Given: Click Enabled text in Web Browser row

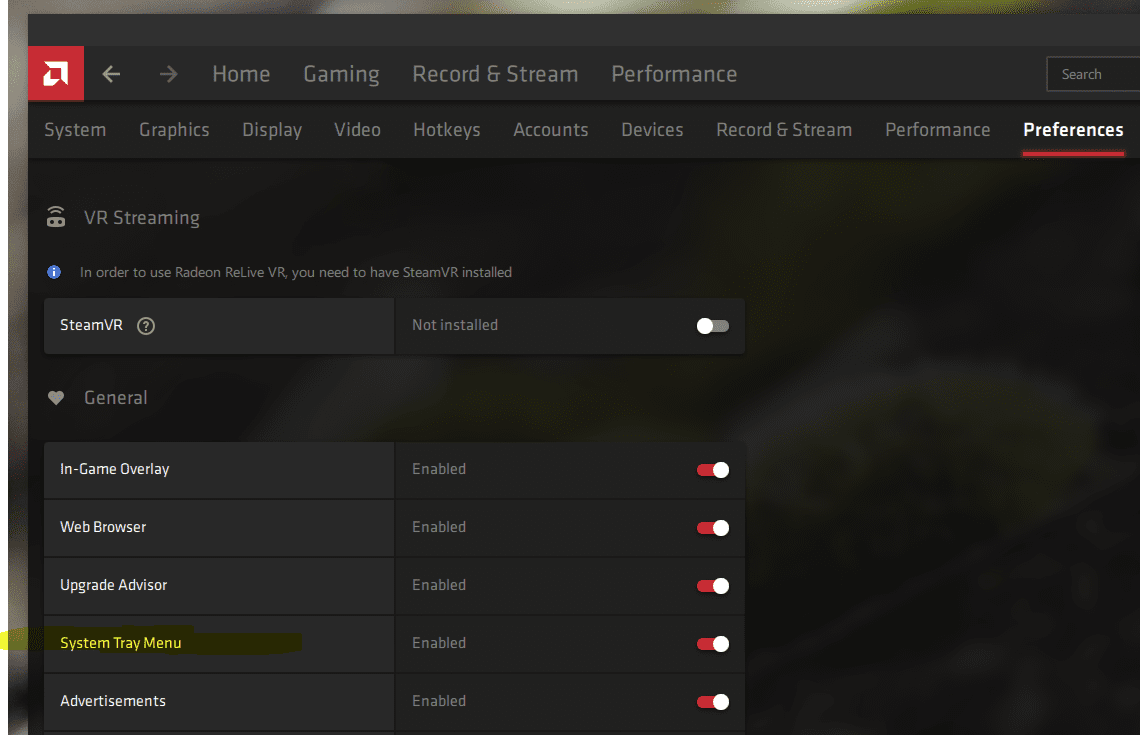Looking at the screenshot, I should 439,527.
